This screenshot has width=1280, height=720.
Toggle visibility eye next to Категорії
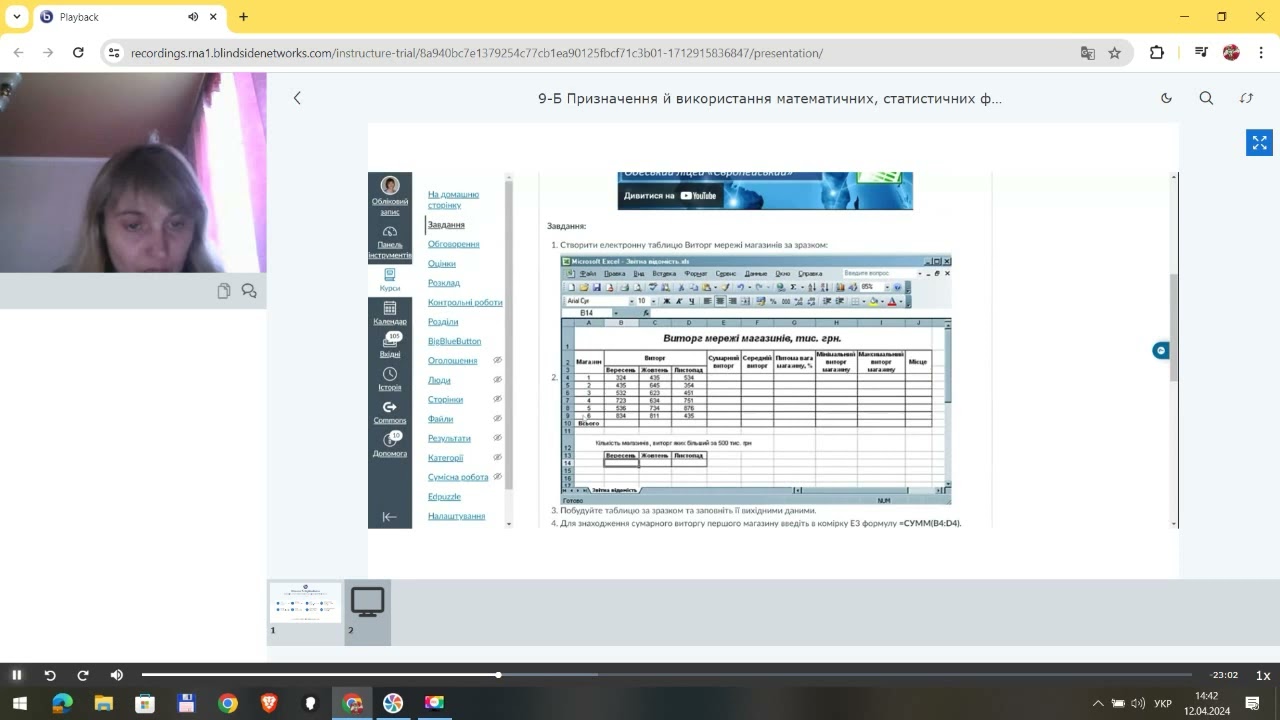(497, 458)
